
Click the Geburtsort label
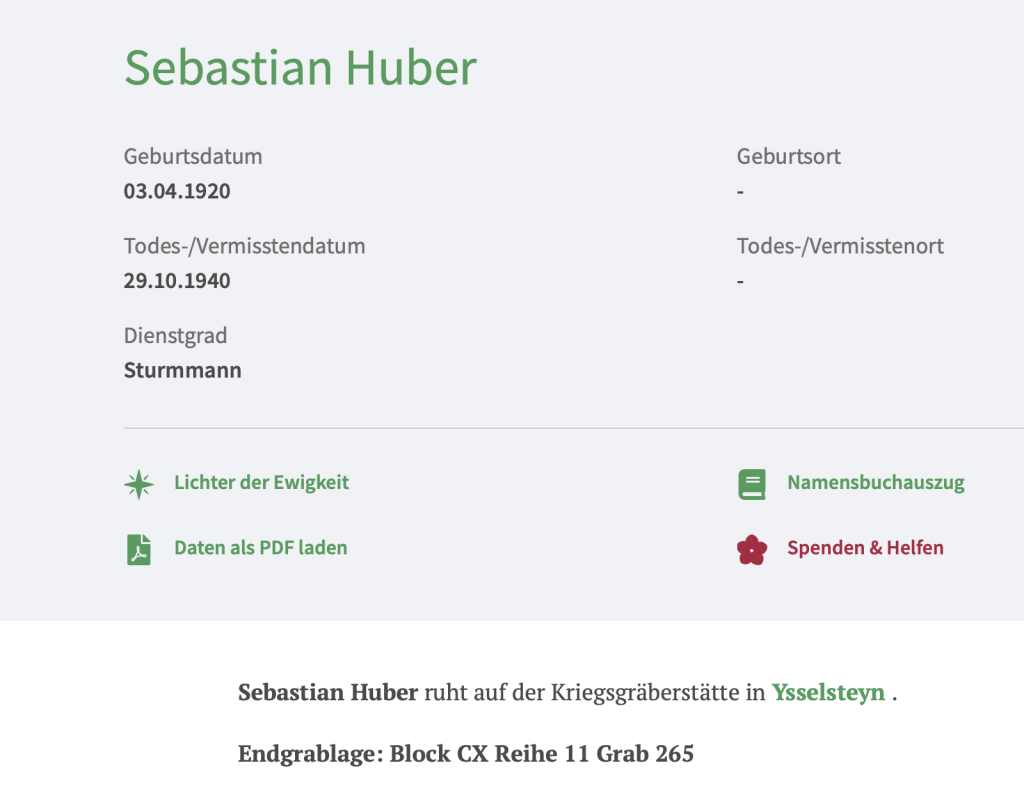coord(788,157)
